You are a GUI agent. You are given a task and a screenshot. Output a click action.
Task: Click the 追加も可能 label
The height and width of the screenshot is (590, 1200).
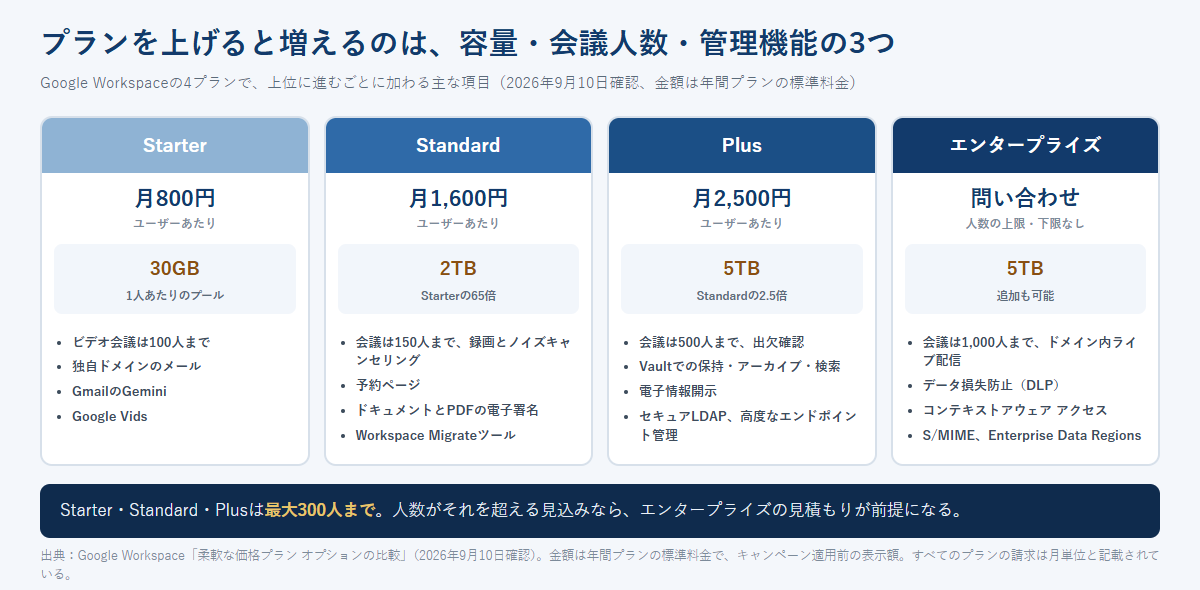point(1025,296)
